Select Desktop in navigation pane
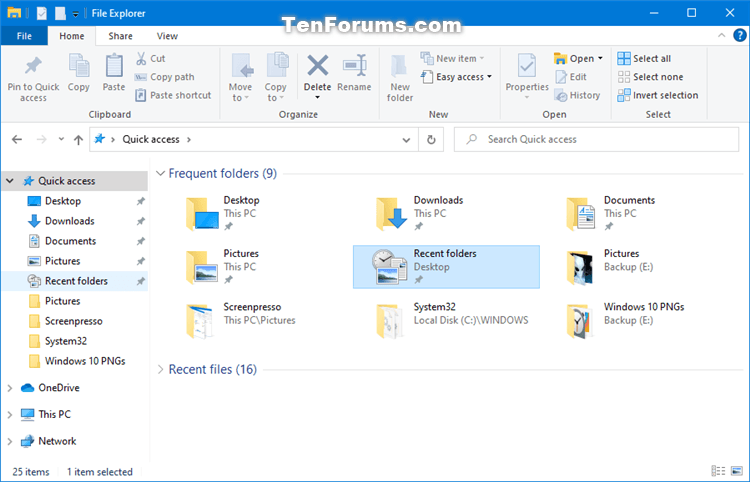 point(75,201)
